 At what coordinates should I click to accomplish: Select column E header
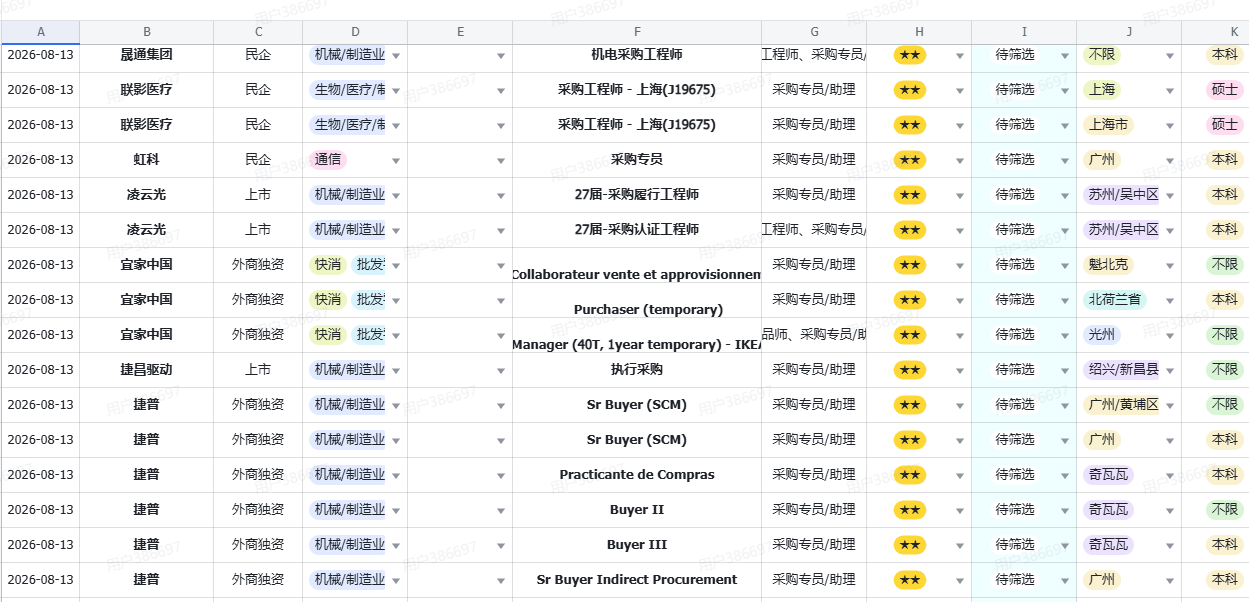pyautogui.click(x=460, y=32)
